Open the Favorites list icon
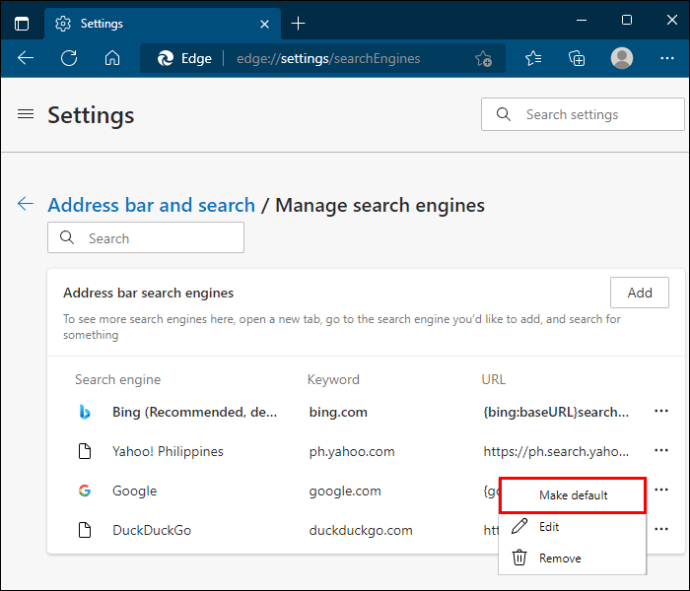This screenshot has height=591, width=690. (x=533, y=58)
